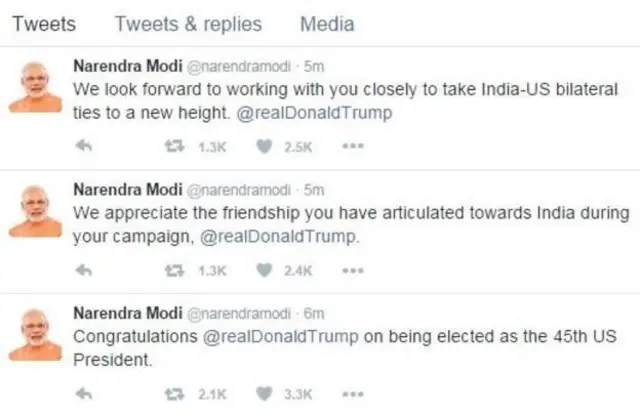Open Narendra Modi's name on the first tweet
This screenshot has width=640, height=414.
(x=124, y=66)
